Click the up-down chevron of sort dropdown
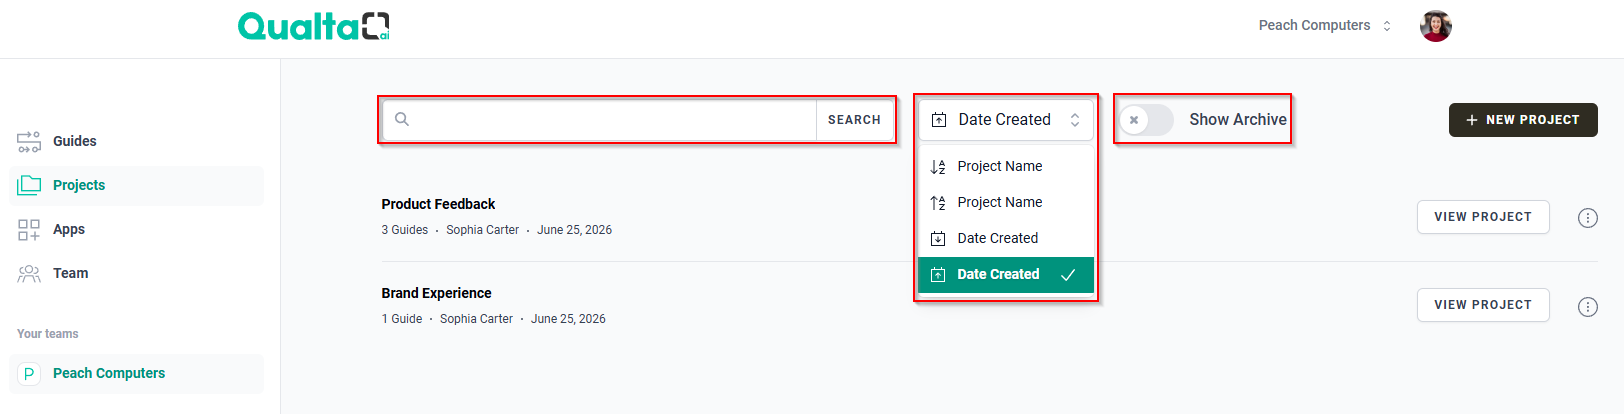The width and height of the screenshot is (1624, 414). point(1075,120)
